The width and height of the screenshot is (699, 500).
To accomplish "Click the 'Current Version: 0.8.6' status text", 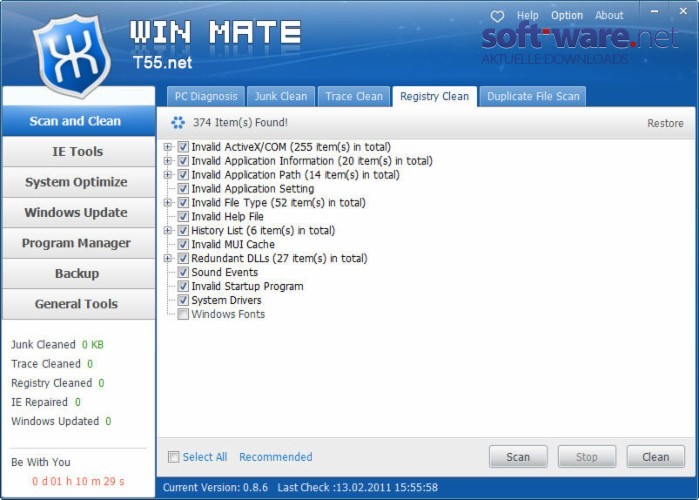I will 215,488.
